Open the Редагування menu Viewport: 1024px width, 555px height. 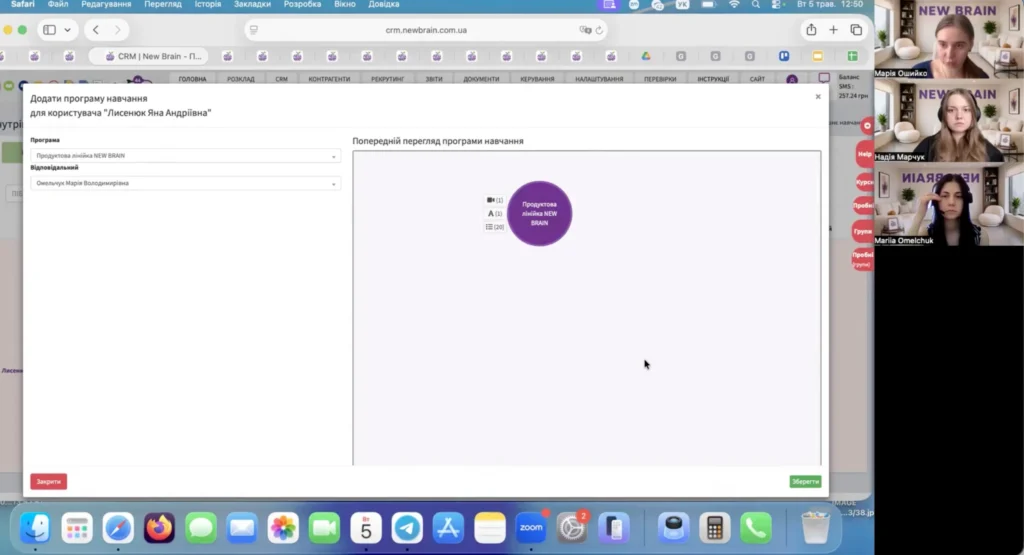point(106,5)
